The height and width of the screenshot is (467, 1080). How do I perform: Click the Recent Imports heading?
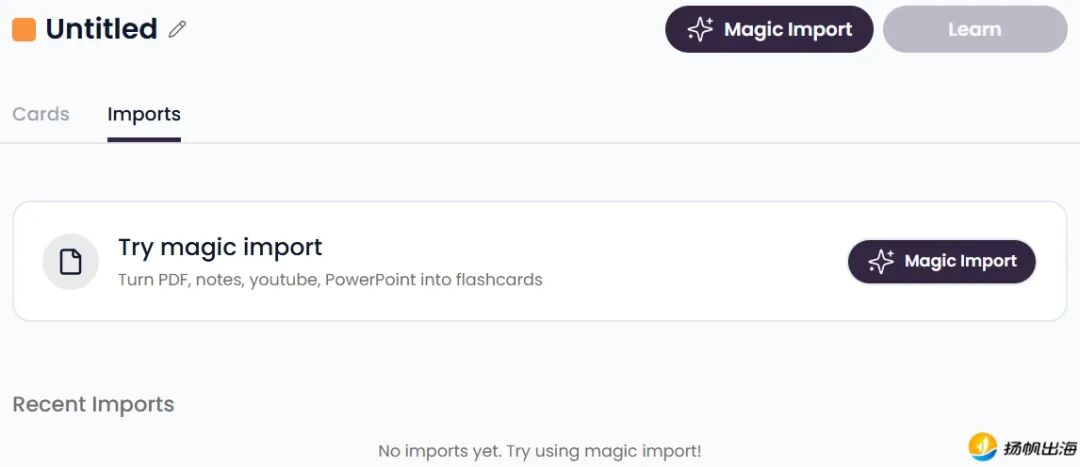click(x=93, y=404)
